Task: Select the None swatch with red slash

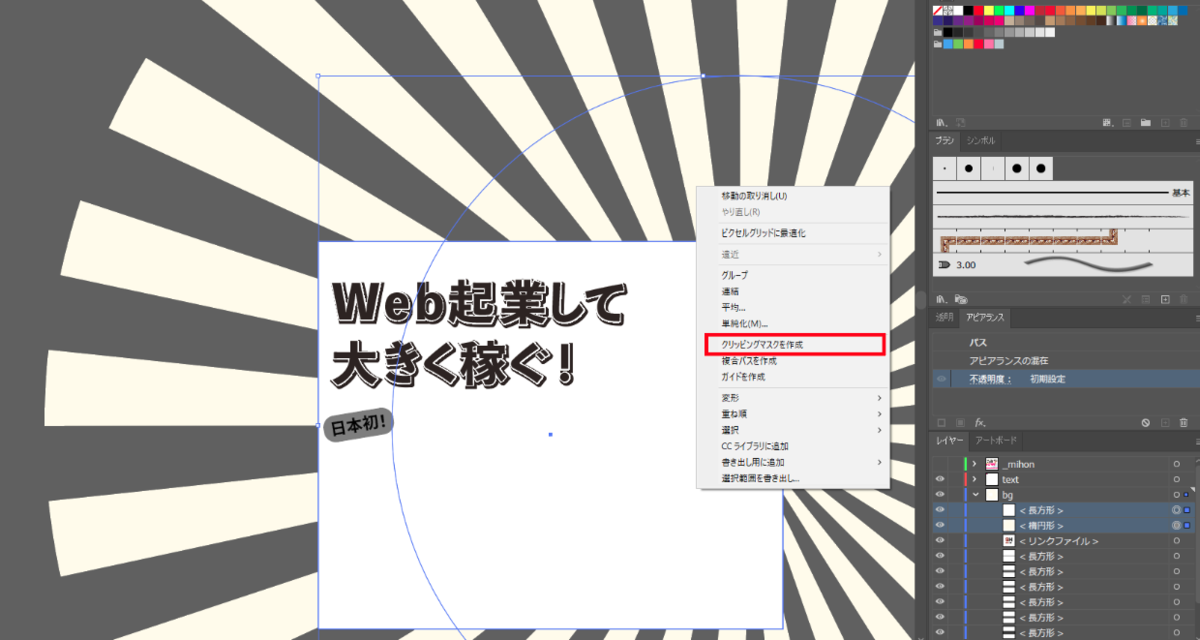Action: click(937, 10)
